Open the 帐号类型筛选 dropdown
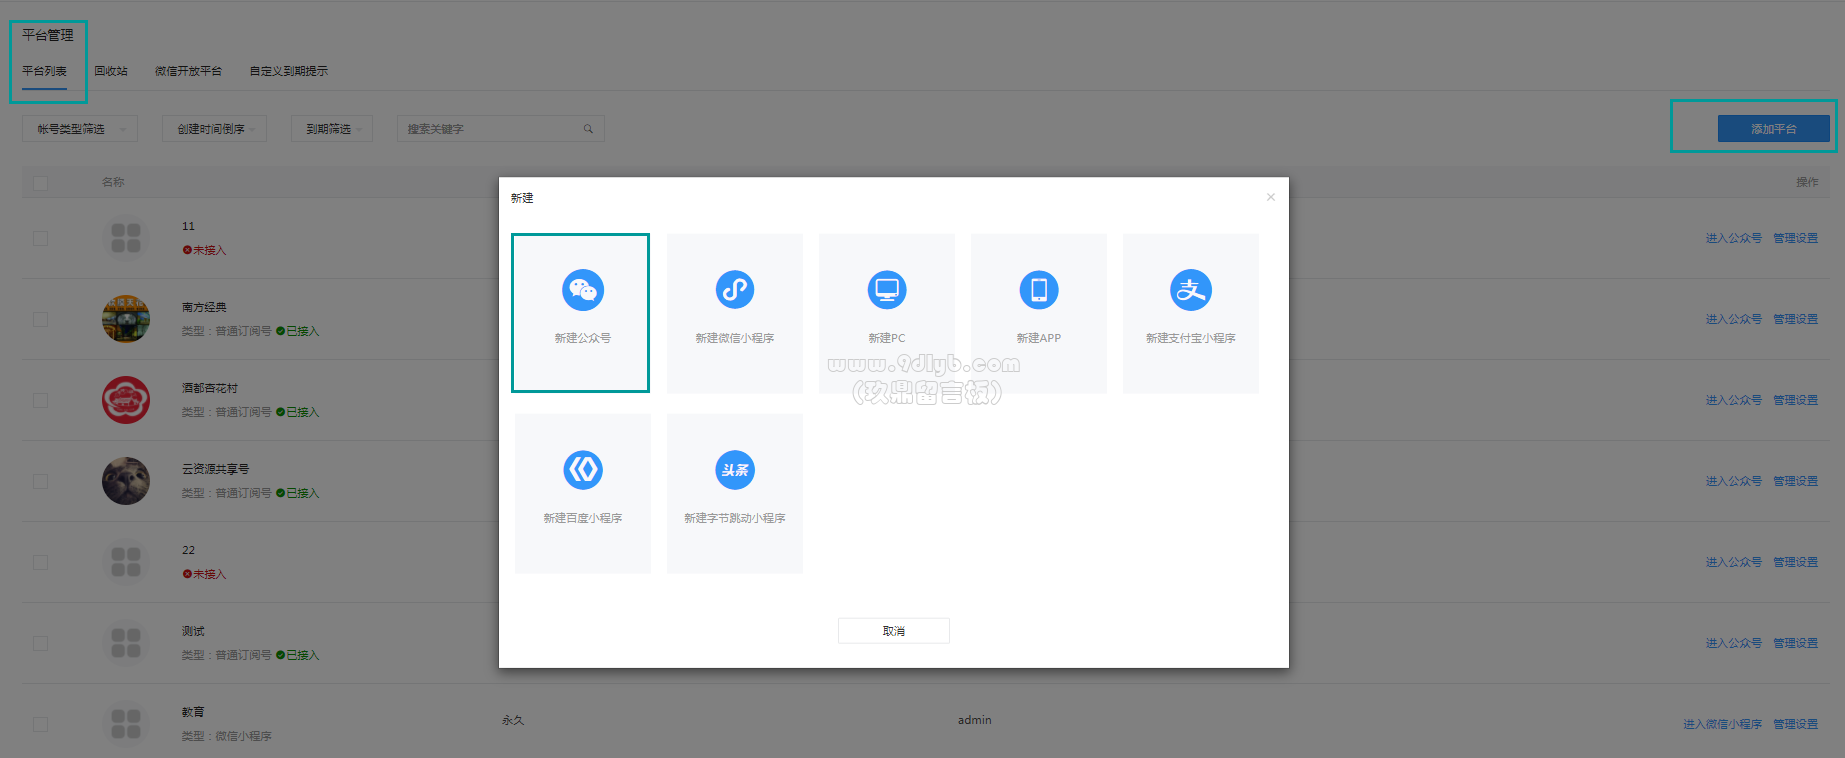 [80, 129]
